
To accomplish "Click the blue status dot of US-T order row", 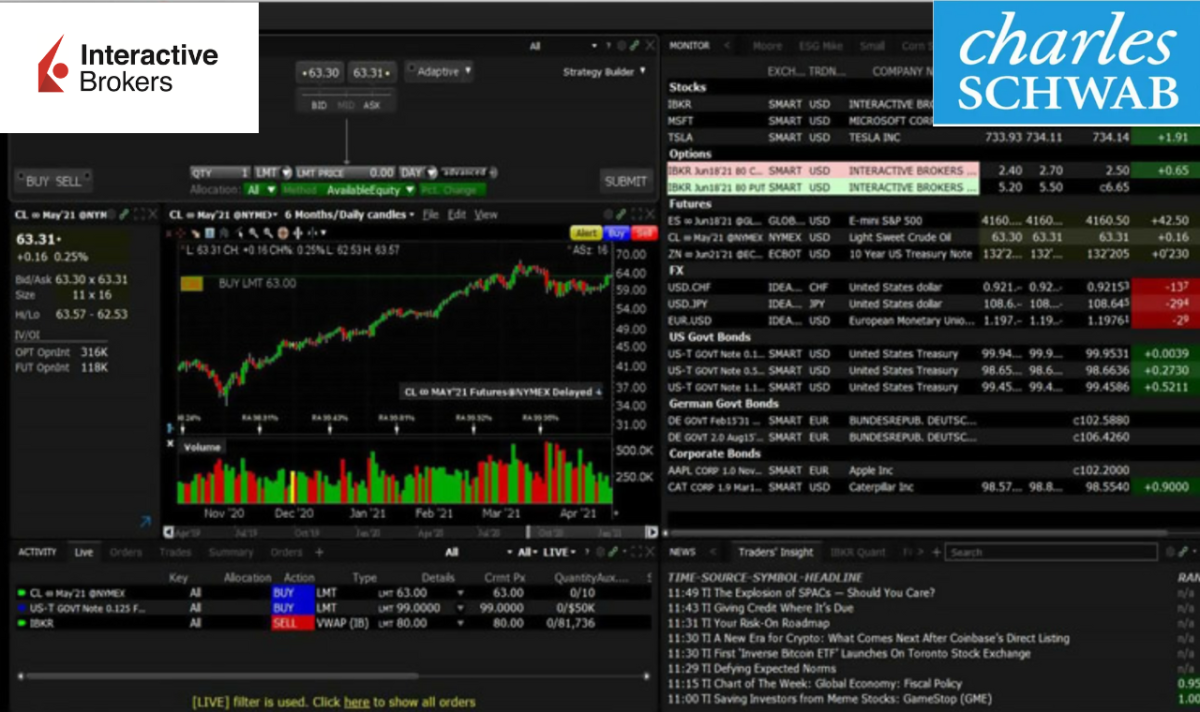I will [x=22, y=608].
